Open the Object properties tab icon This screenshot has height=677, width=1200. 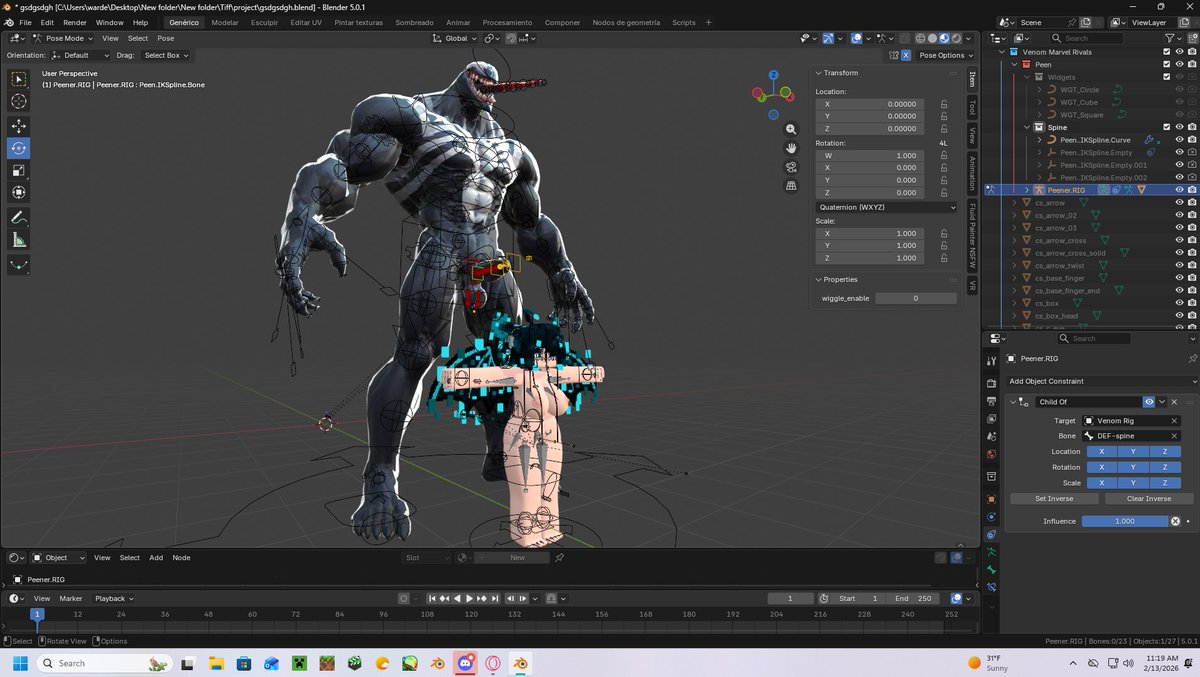pos(991,498)
